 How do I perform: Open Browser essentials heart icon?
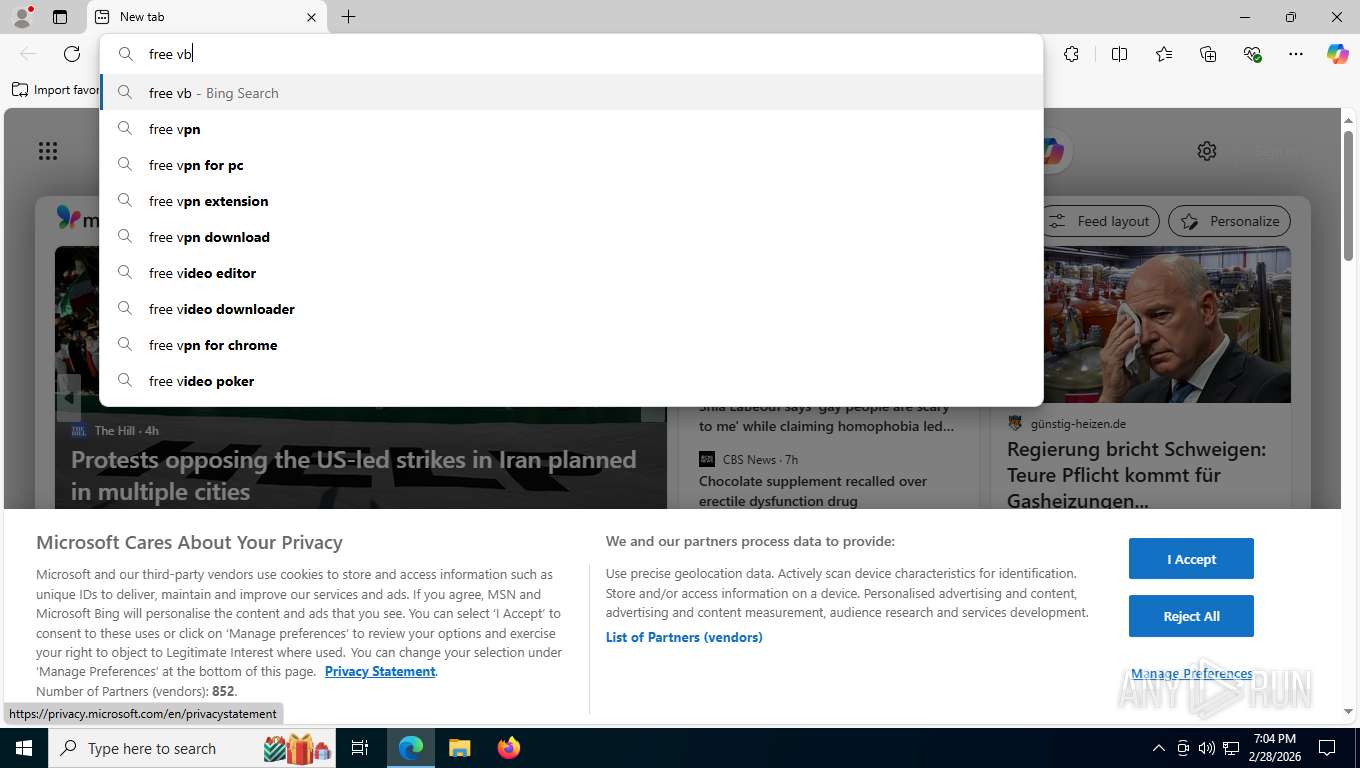[x=1252, y=54]
